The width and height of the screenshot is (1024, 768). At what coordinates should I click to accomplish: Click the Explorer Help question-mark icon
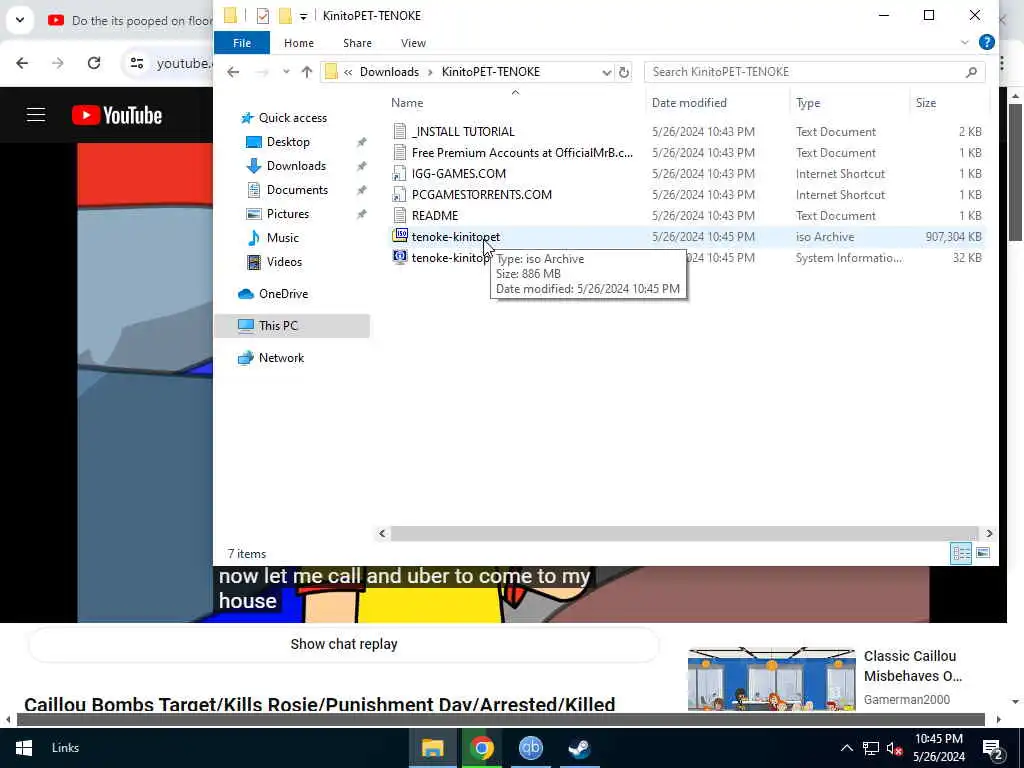(x=986, y=42)
